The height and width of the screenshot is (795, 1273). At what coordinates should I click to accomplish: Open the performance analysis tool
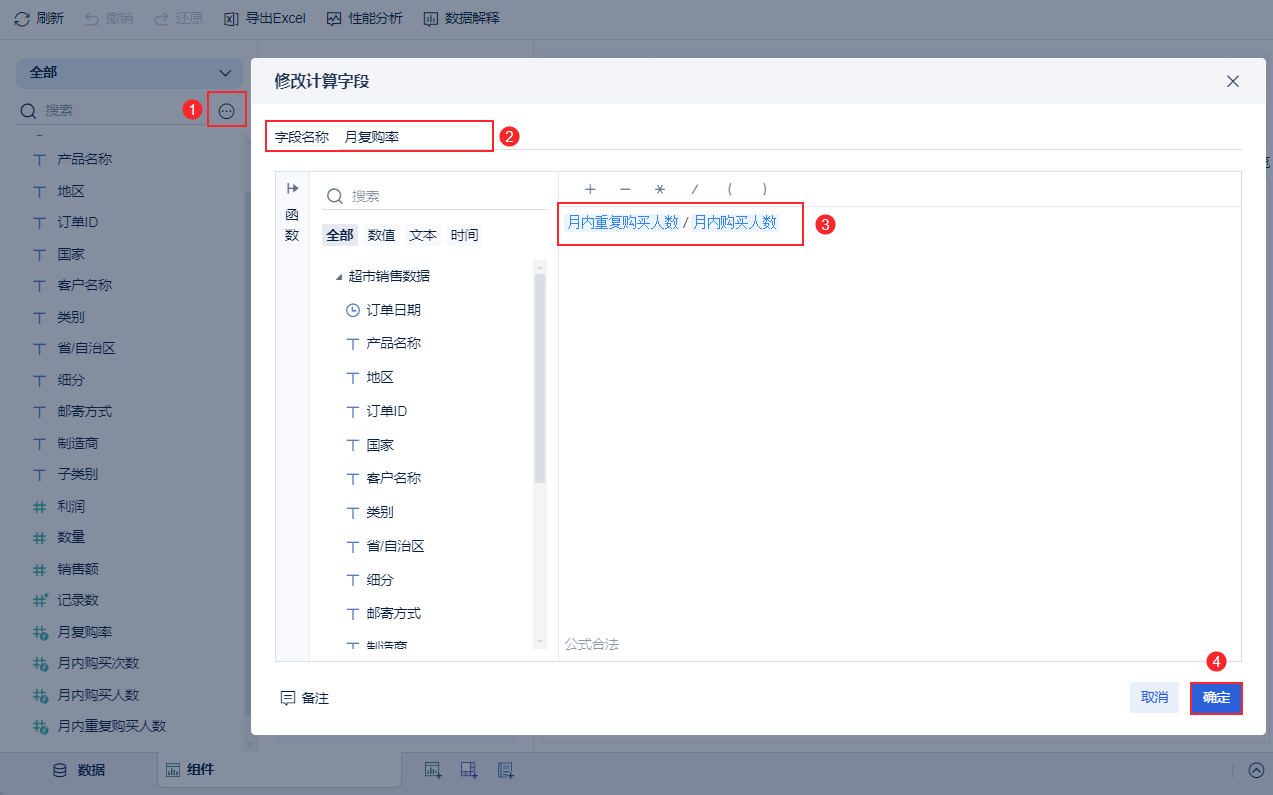[x=364, y=18]
